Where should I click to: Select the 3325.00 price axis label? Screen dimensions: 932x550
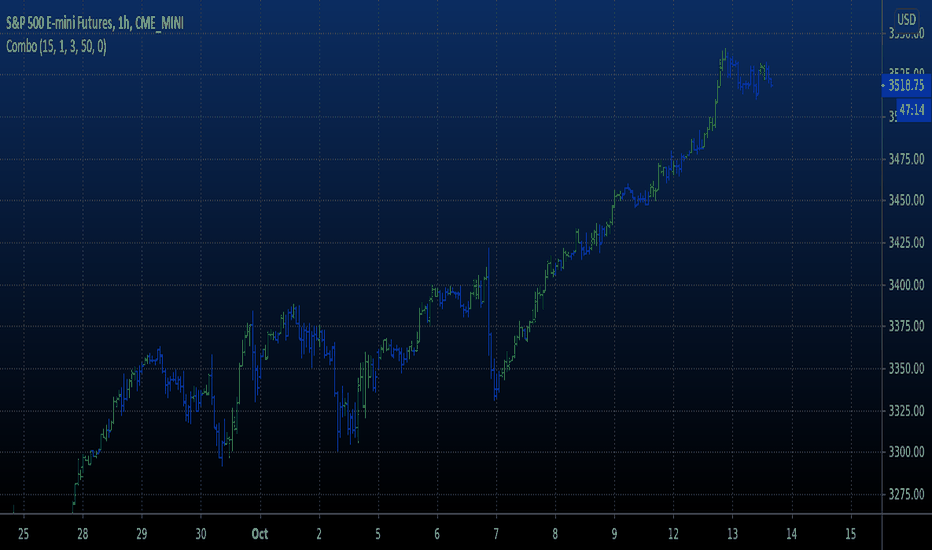tap(906, 411)
